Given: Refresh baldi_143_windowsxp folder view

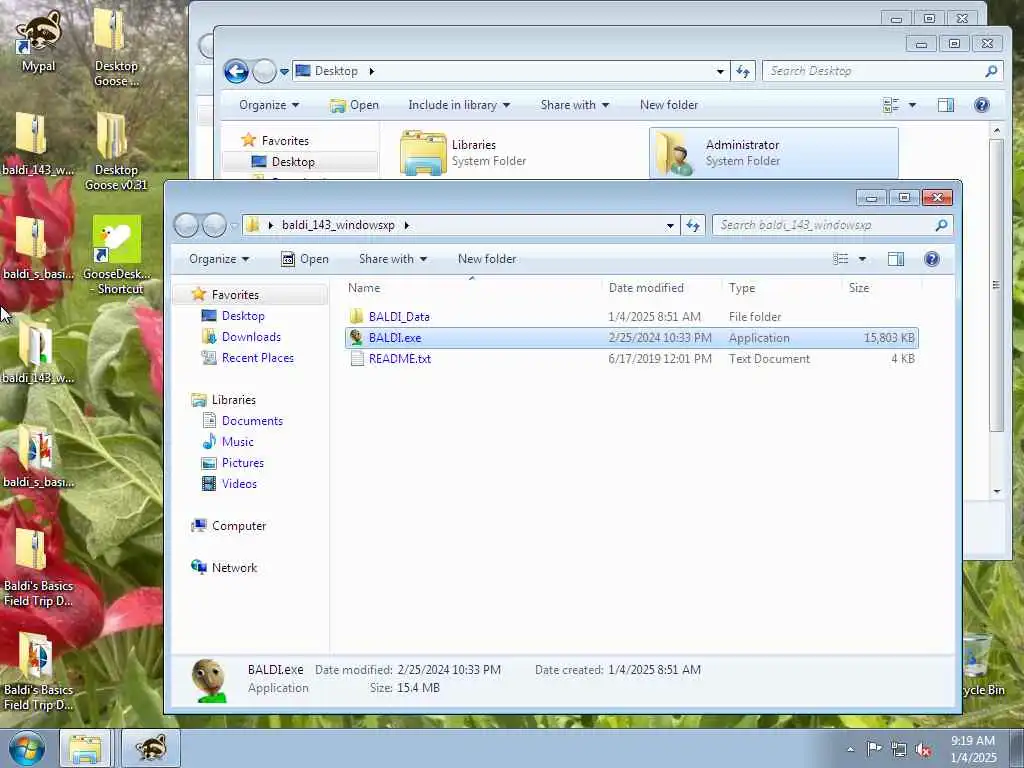Looking at the screenshot, I should [x=692, y=225].
